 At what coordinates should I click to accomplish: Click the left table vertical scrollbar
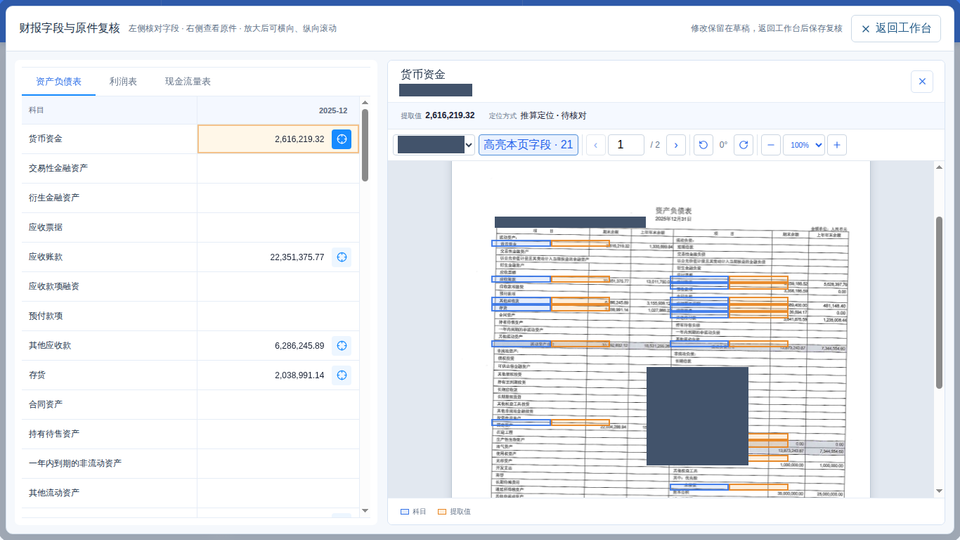click(x=365, y=145)
